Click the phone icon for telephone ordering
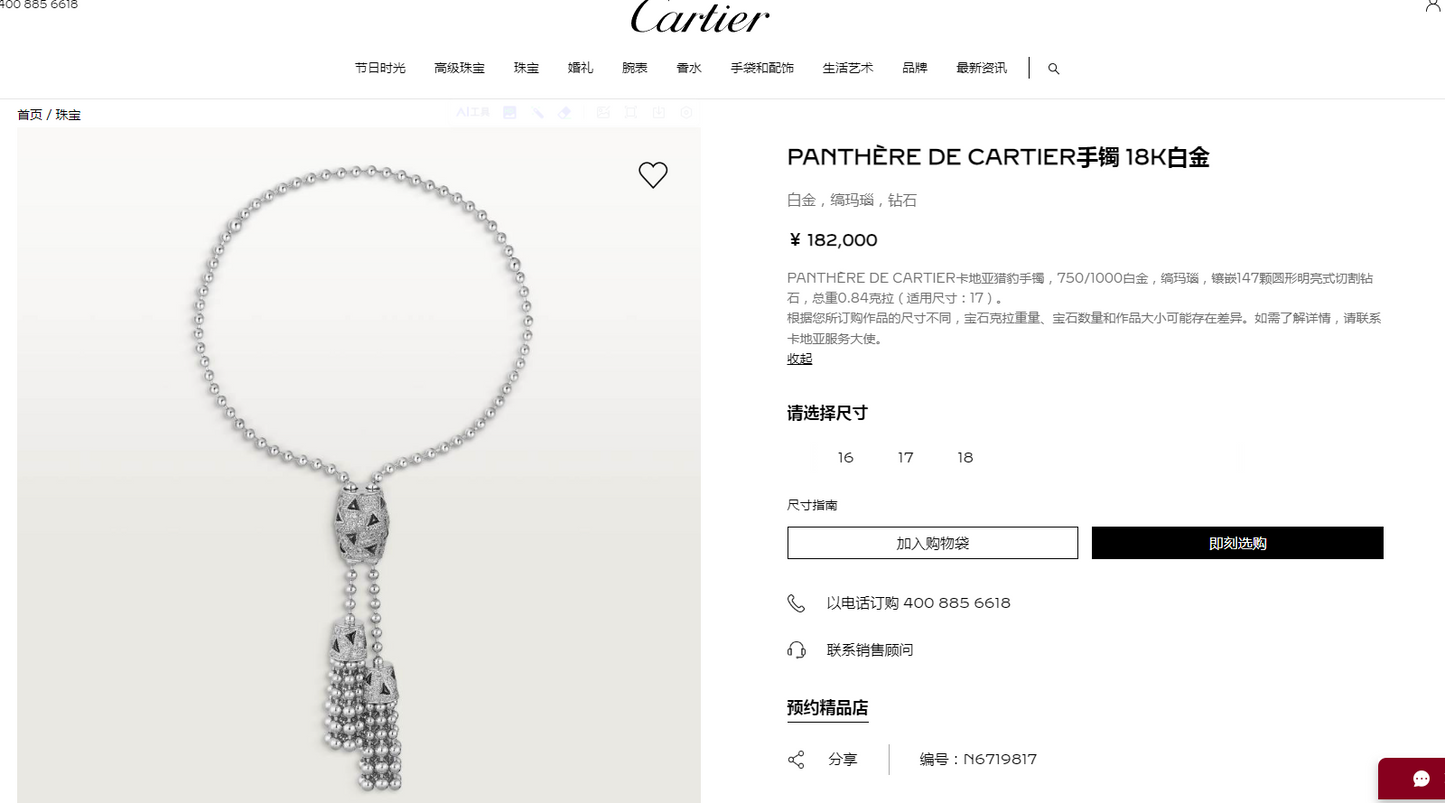The height and width of the screenshot is (803, 1445). coord(796,603)
